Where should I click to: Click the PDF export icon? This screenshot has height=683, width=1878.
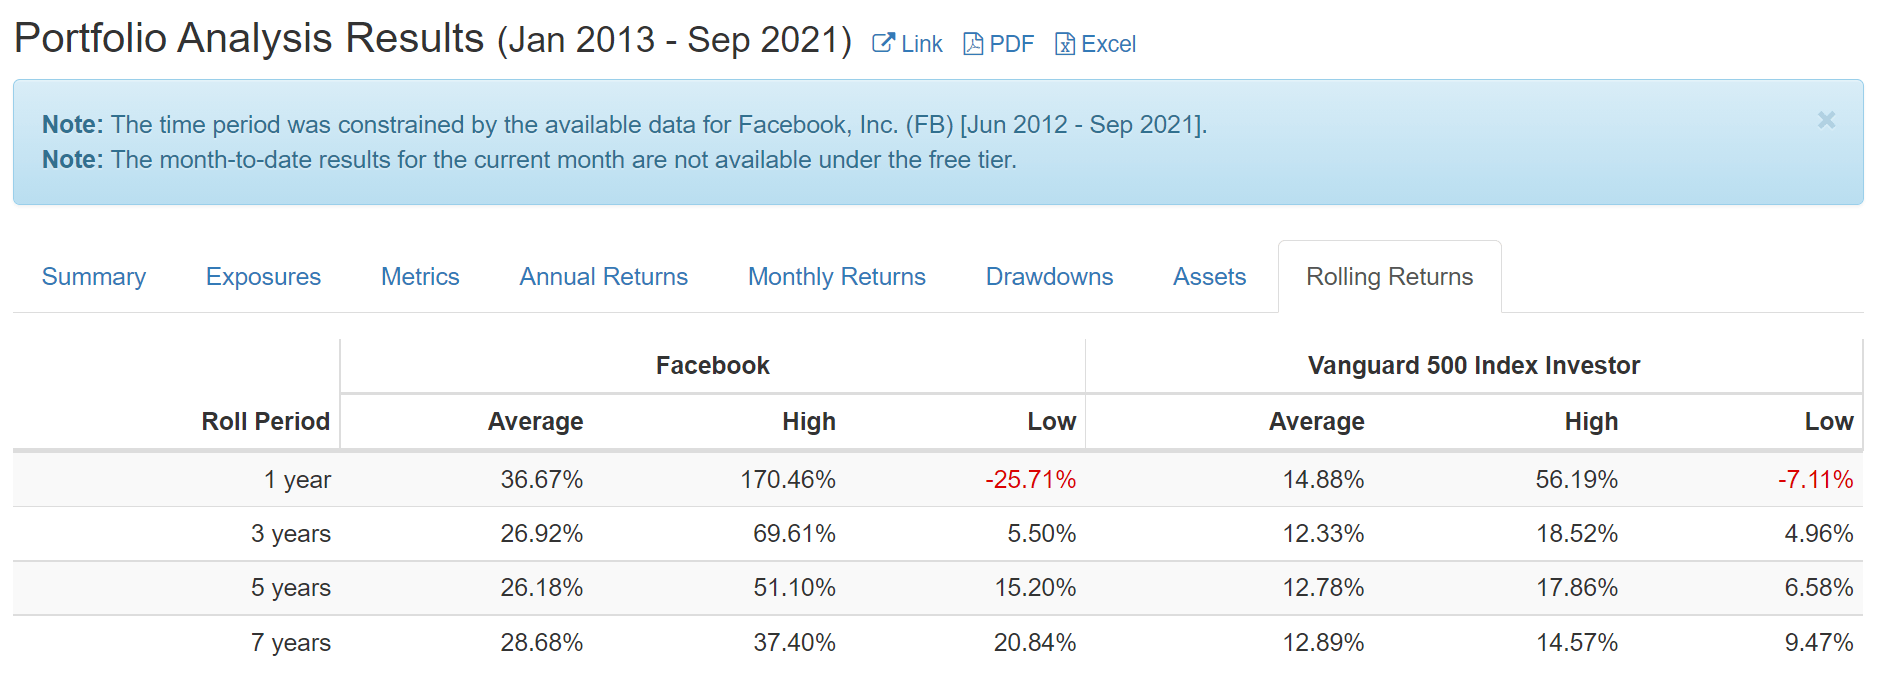tap(973, 44)
